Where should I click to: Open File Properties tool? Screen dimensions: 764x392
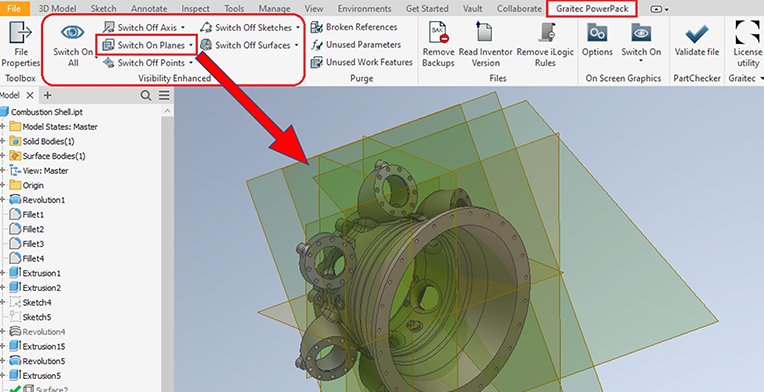(x=20, y=44)
